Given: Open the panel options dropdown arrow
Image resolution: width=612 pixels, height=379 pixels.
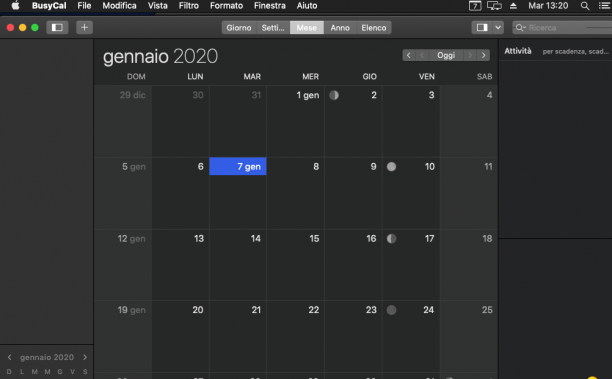Looking at the screenshot, I should tap(498, 27).
